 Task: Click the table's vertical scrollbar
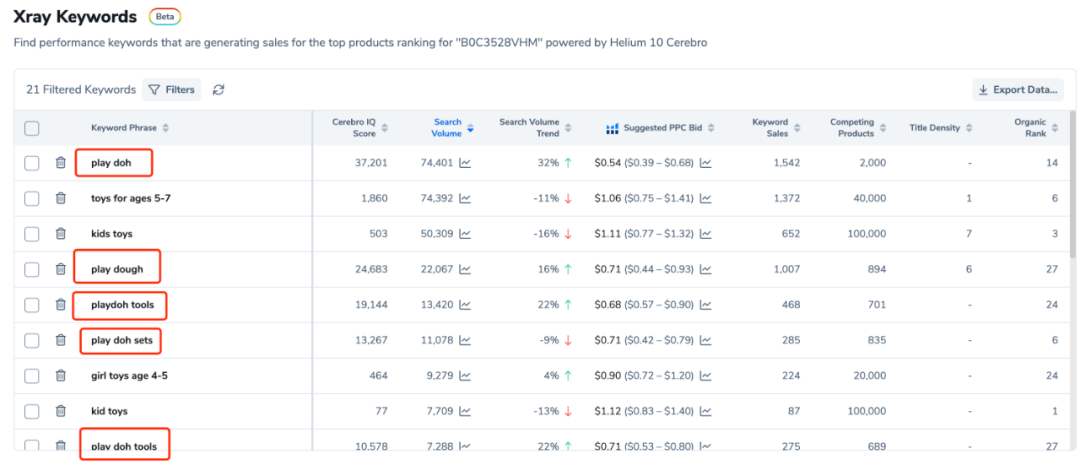point(1072,183)
